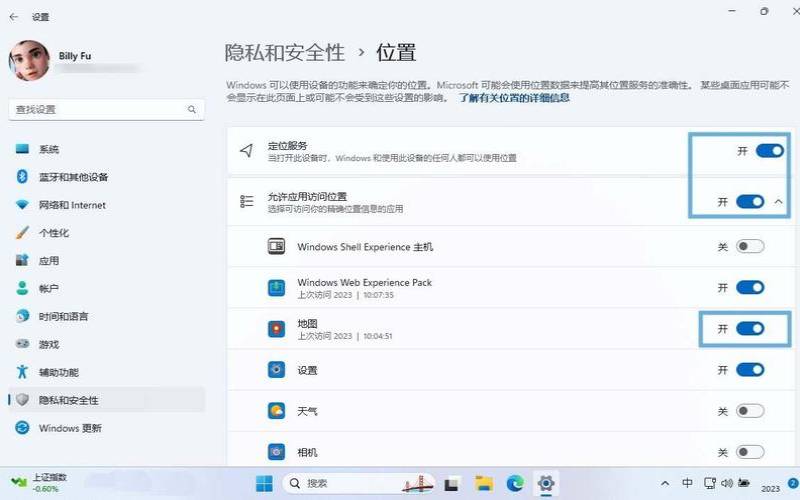Viewport: 800px width, 500px height.
Task: Open 个性化 category
Action: point(106,233)
